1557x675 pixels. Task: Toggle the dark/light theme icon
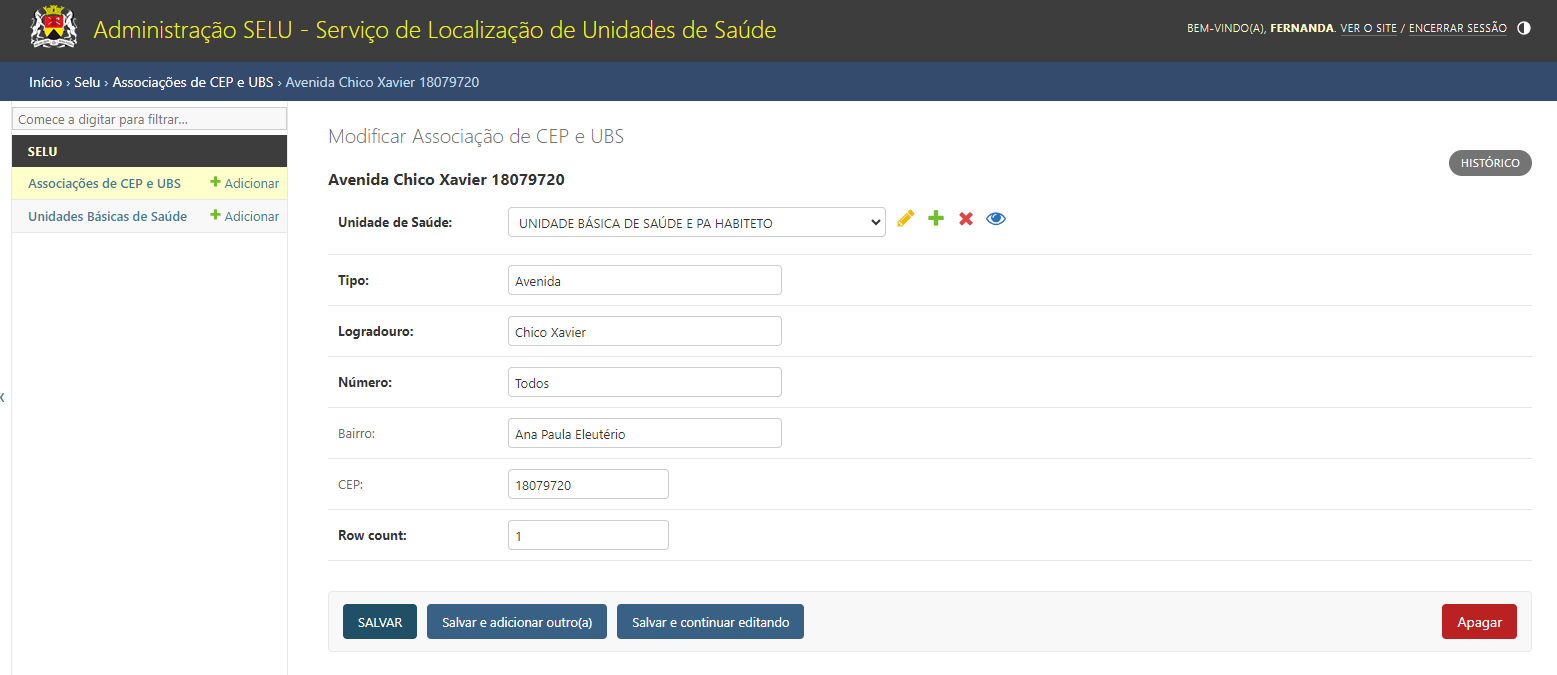(1524, 28)
